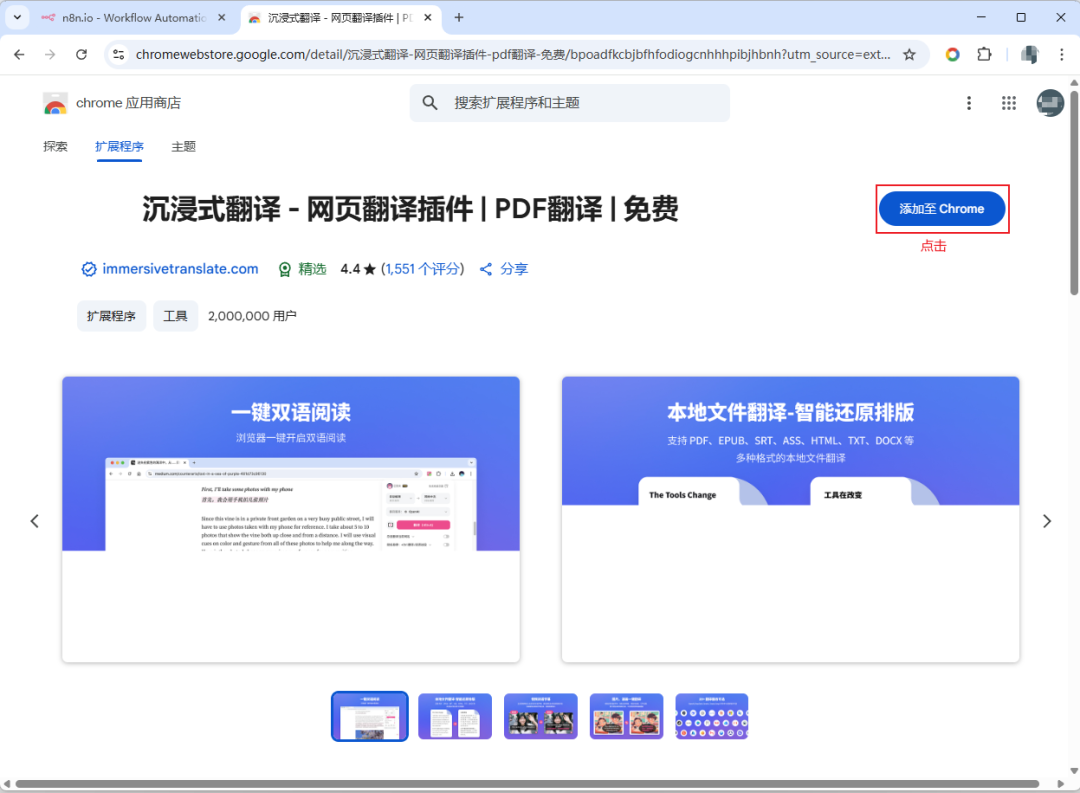Screen dimensions: 1080x793
Task: Show the next screenshot with right arrow
Action: click(x=1046, y=521)
